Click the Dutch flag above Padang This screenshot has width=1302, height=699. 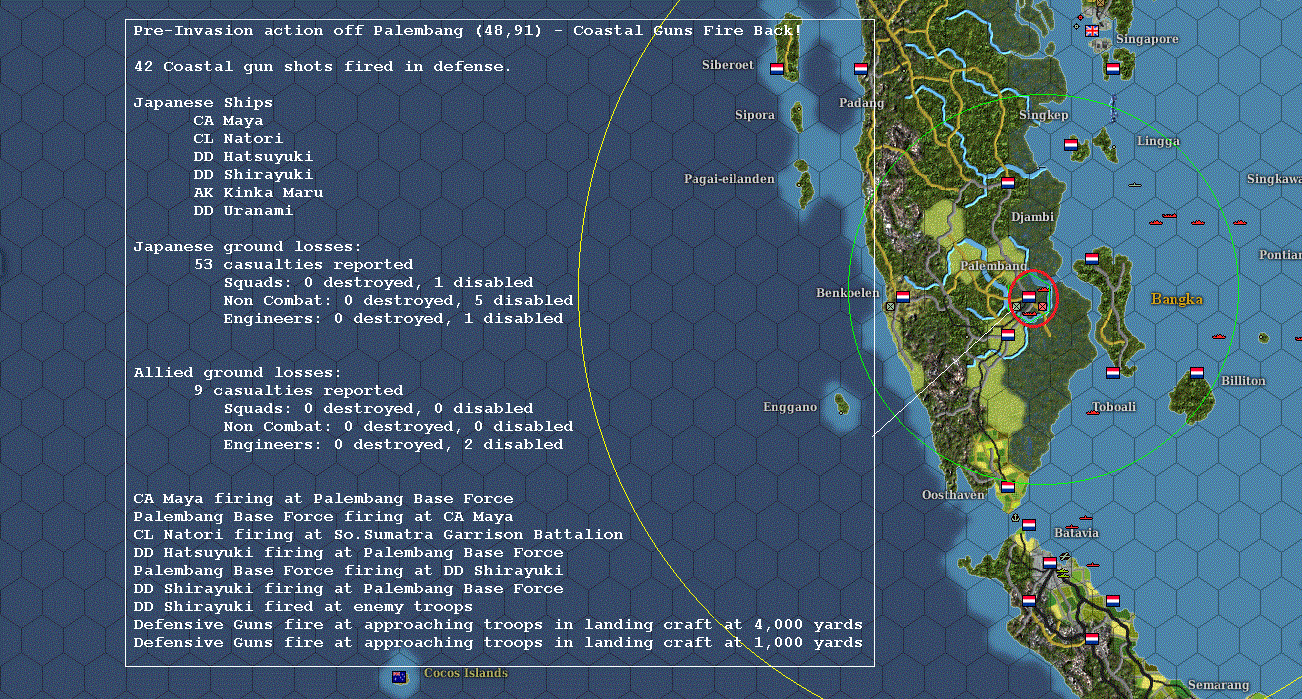tap(861, 69)
